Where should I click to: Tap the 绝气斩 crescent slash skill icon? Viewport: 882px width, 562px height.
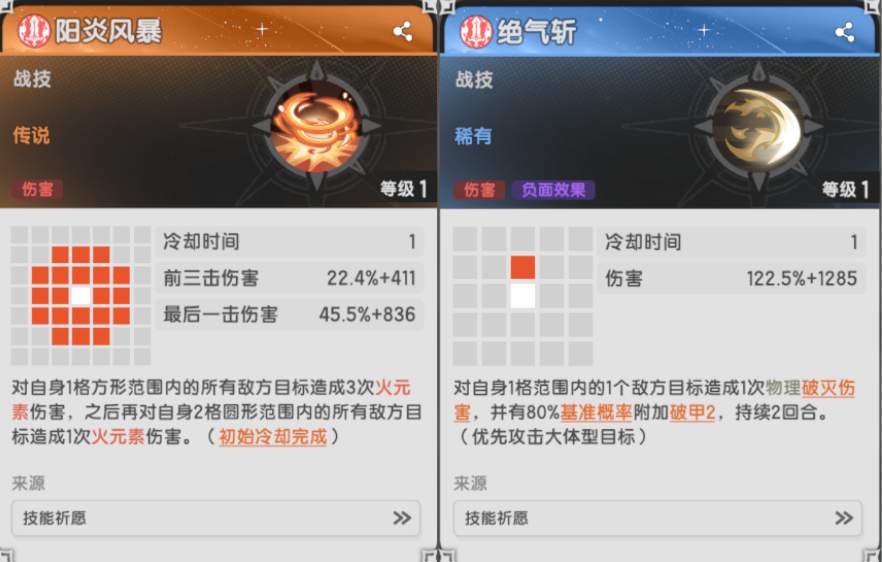[758, 127]
